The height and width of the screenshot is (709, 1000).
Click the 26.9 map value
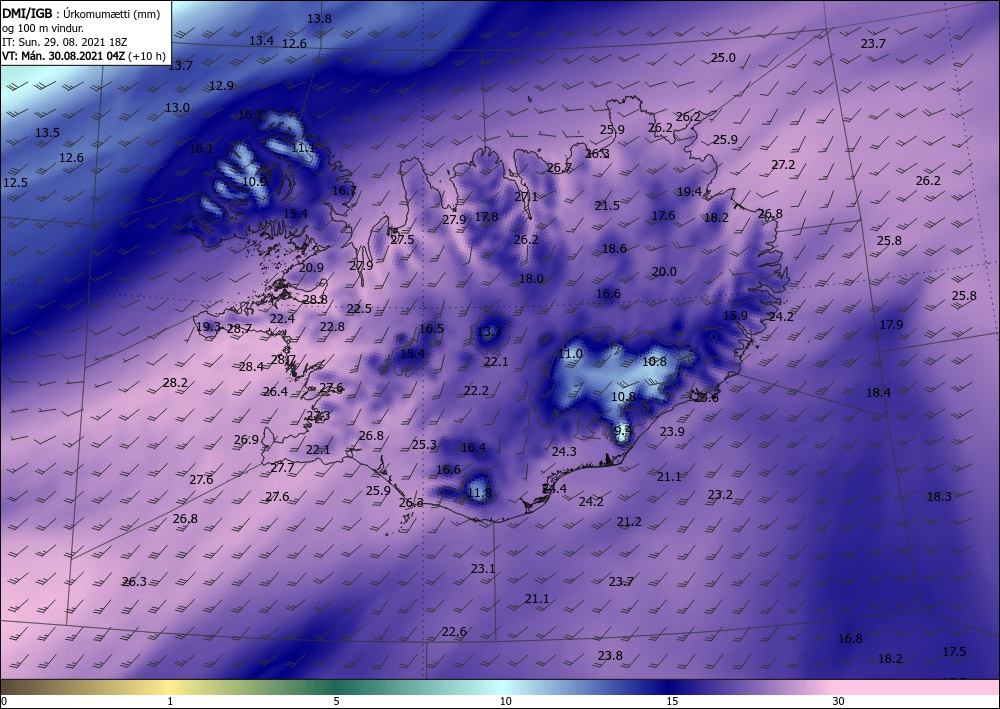(x=246, y=439)
